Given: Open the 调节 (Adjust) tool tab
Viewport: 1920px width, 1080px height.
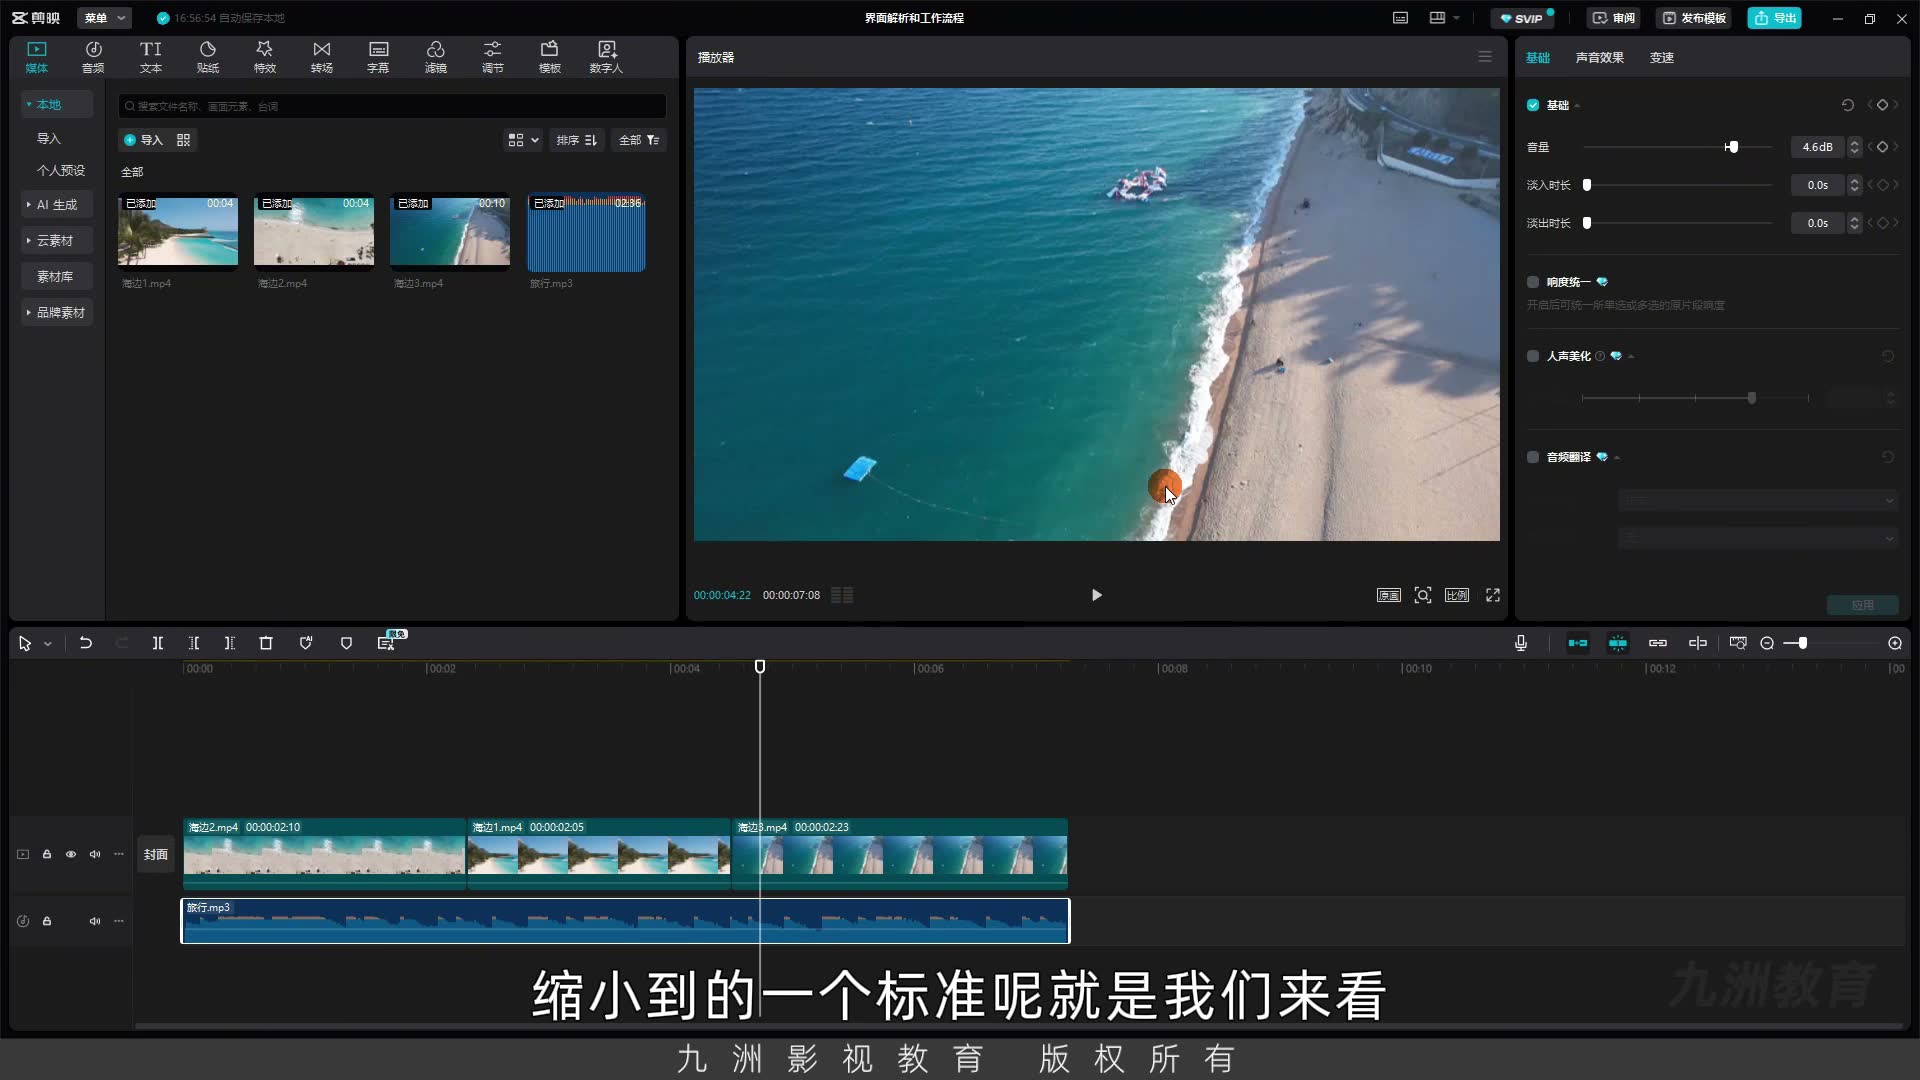Looking at the screenshot, I should (x=492, y=57).
